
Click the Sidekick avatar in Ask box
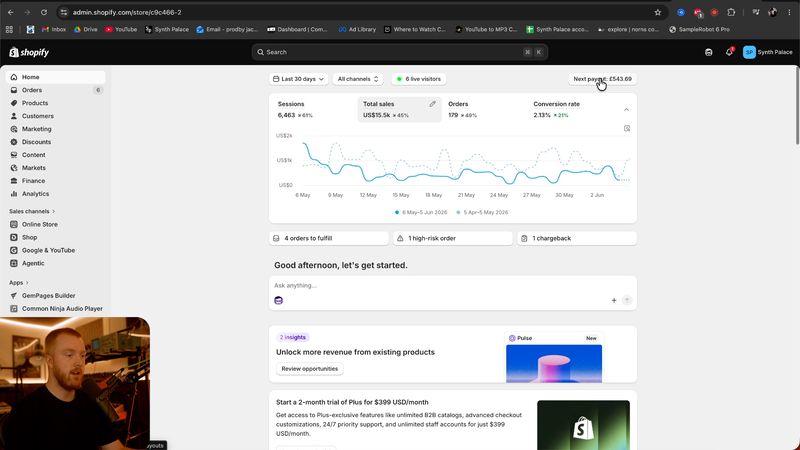(x=279, y=301)
